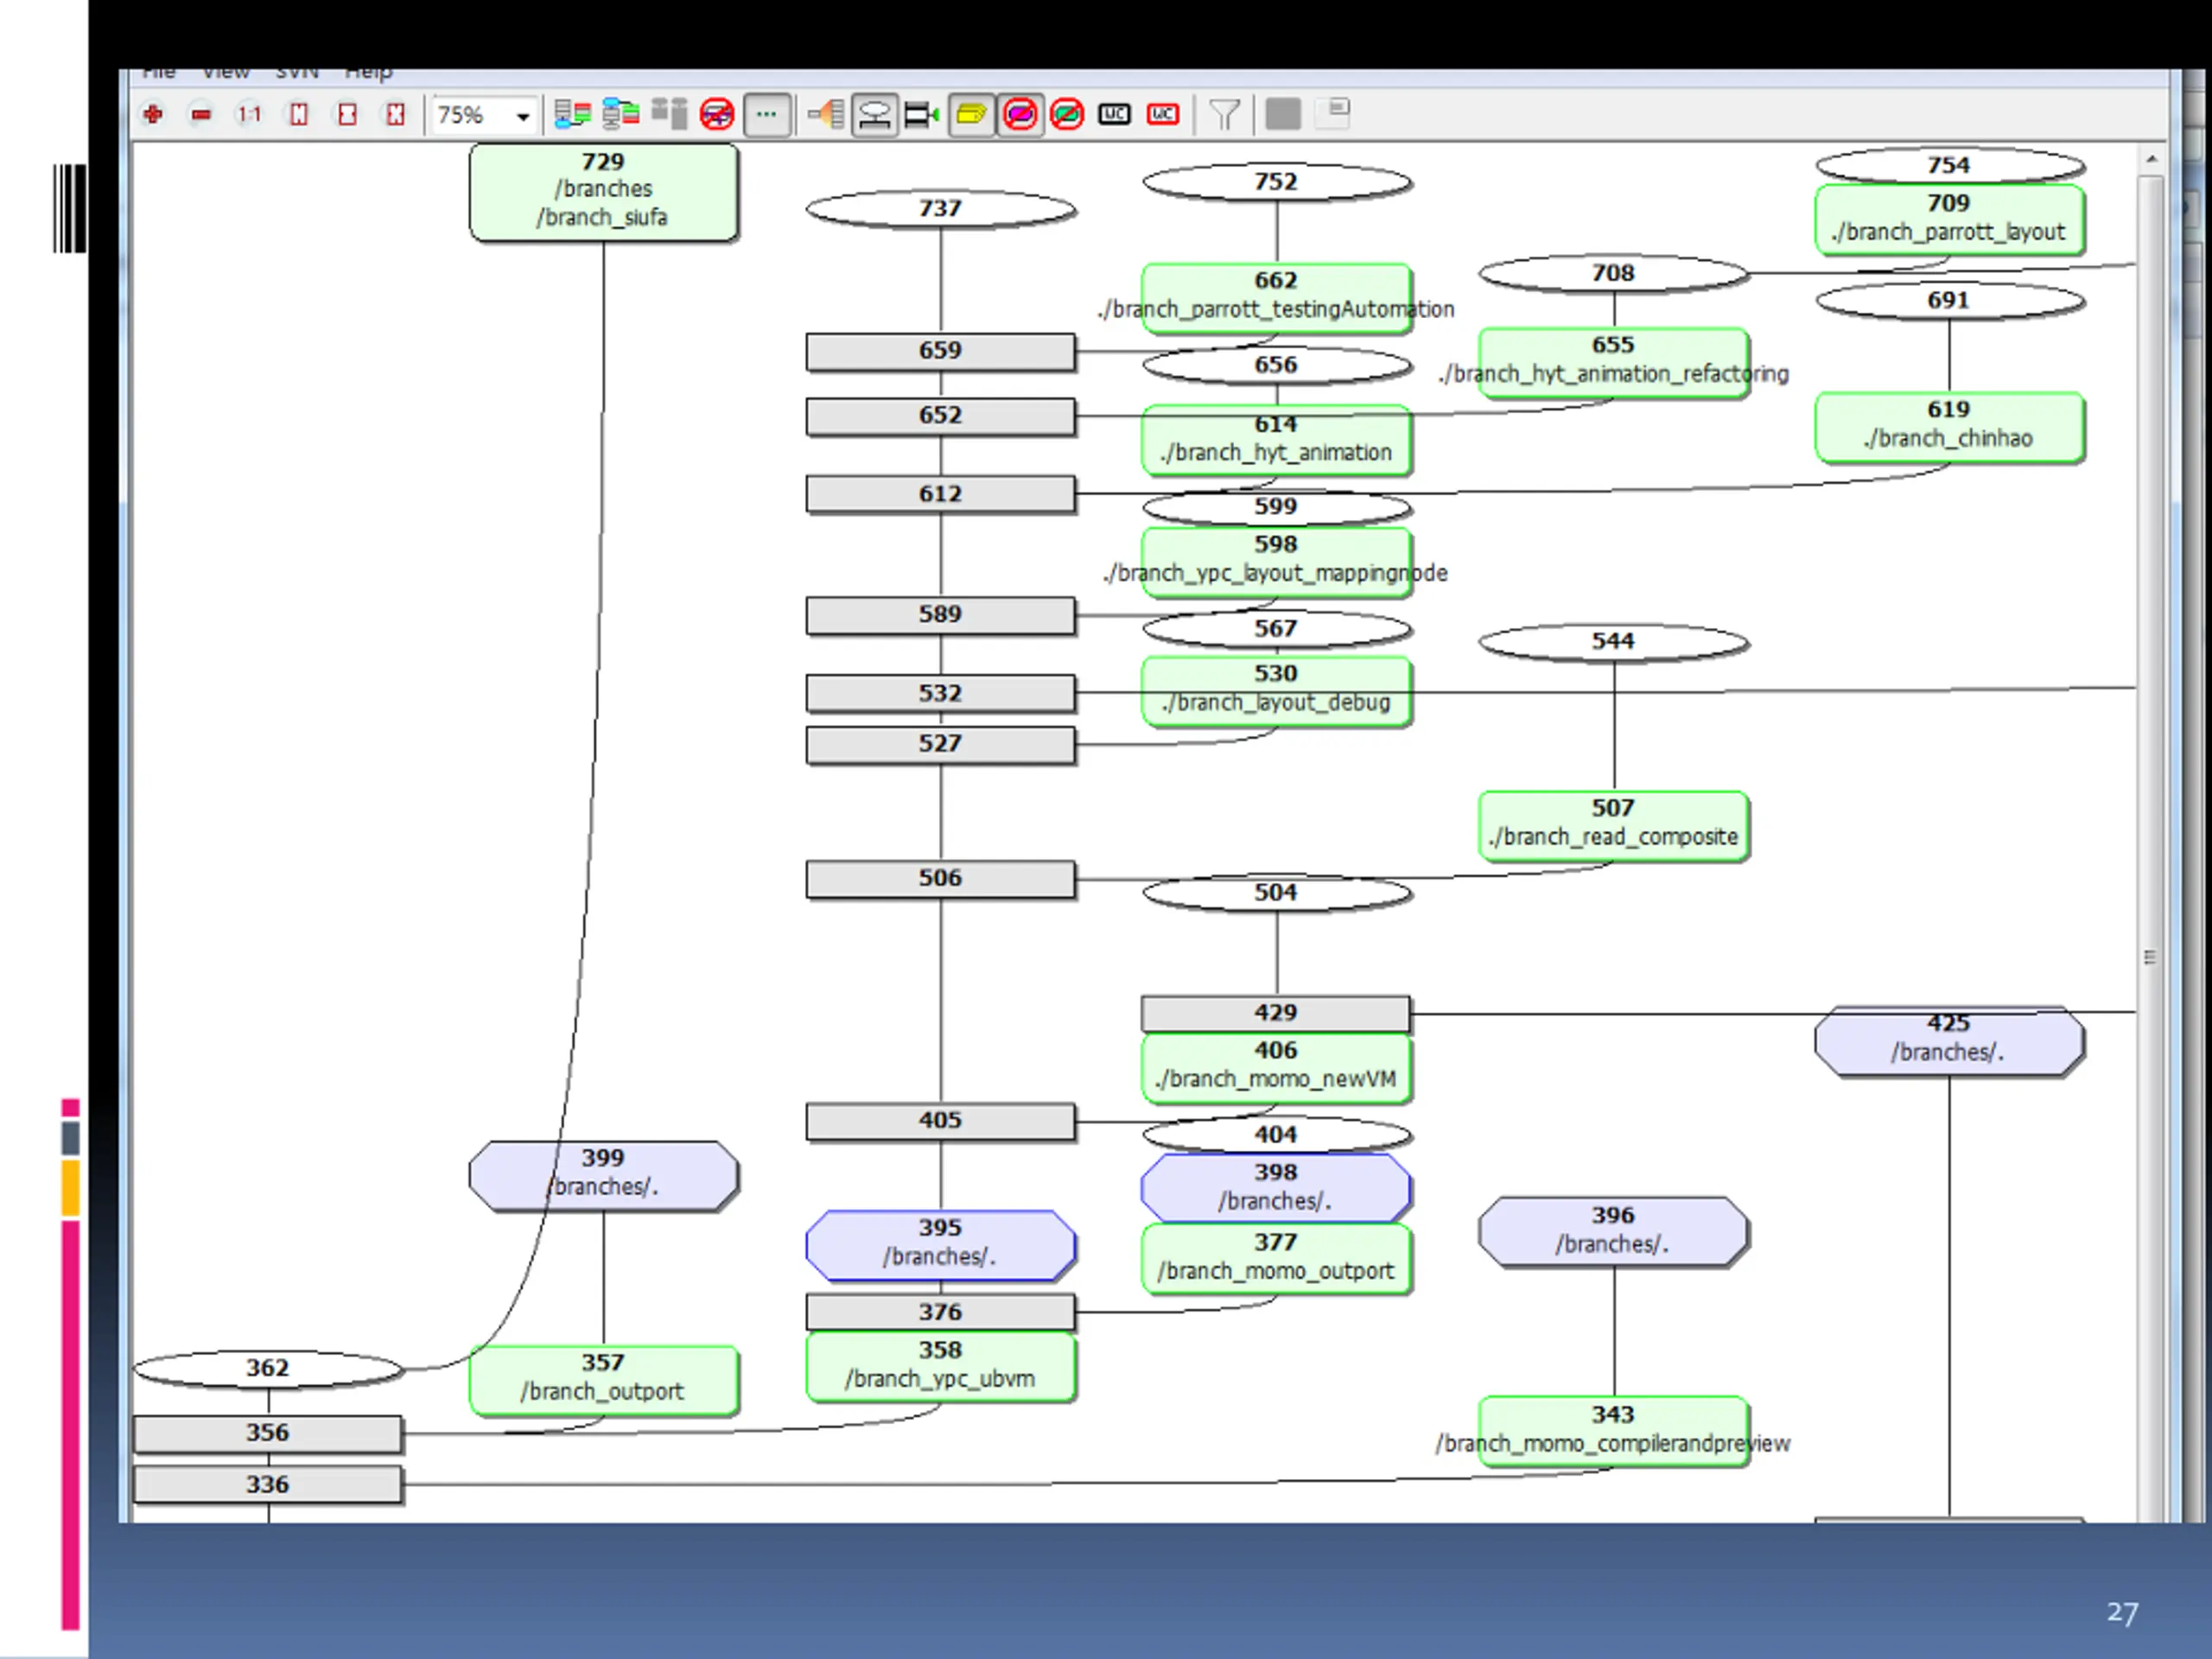Screen dimensions: 2212x1659
Task: Reset zoom with the 1:1 icon
Action: 249,114
